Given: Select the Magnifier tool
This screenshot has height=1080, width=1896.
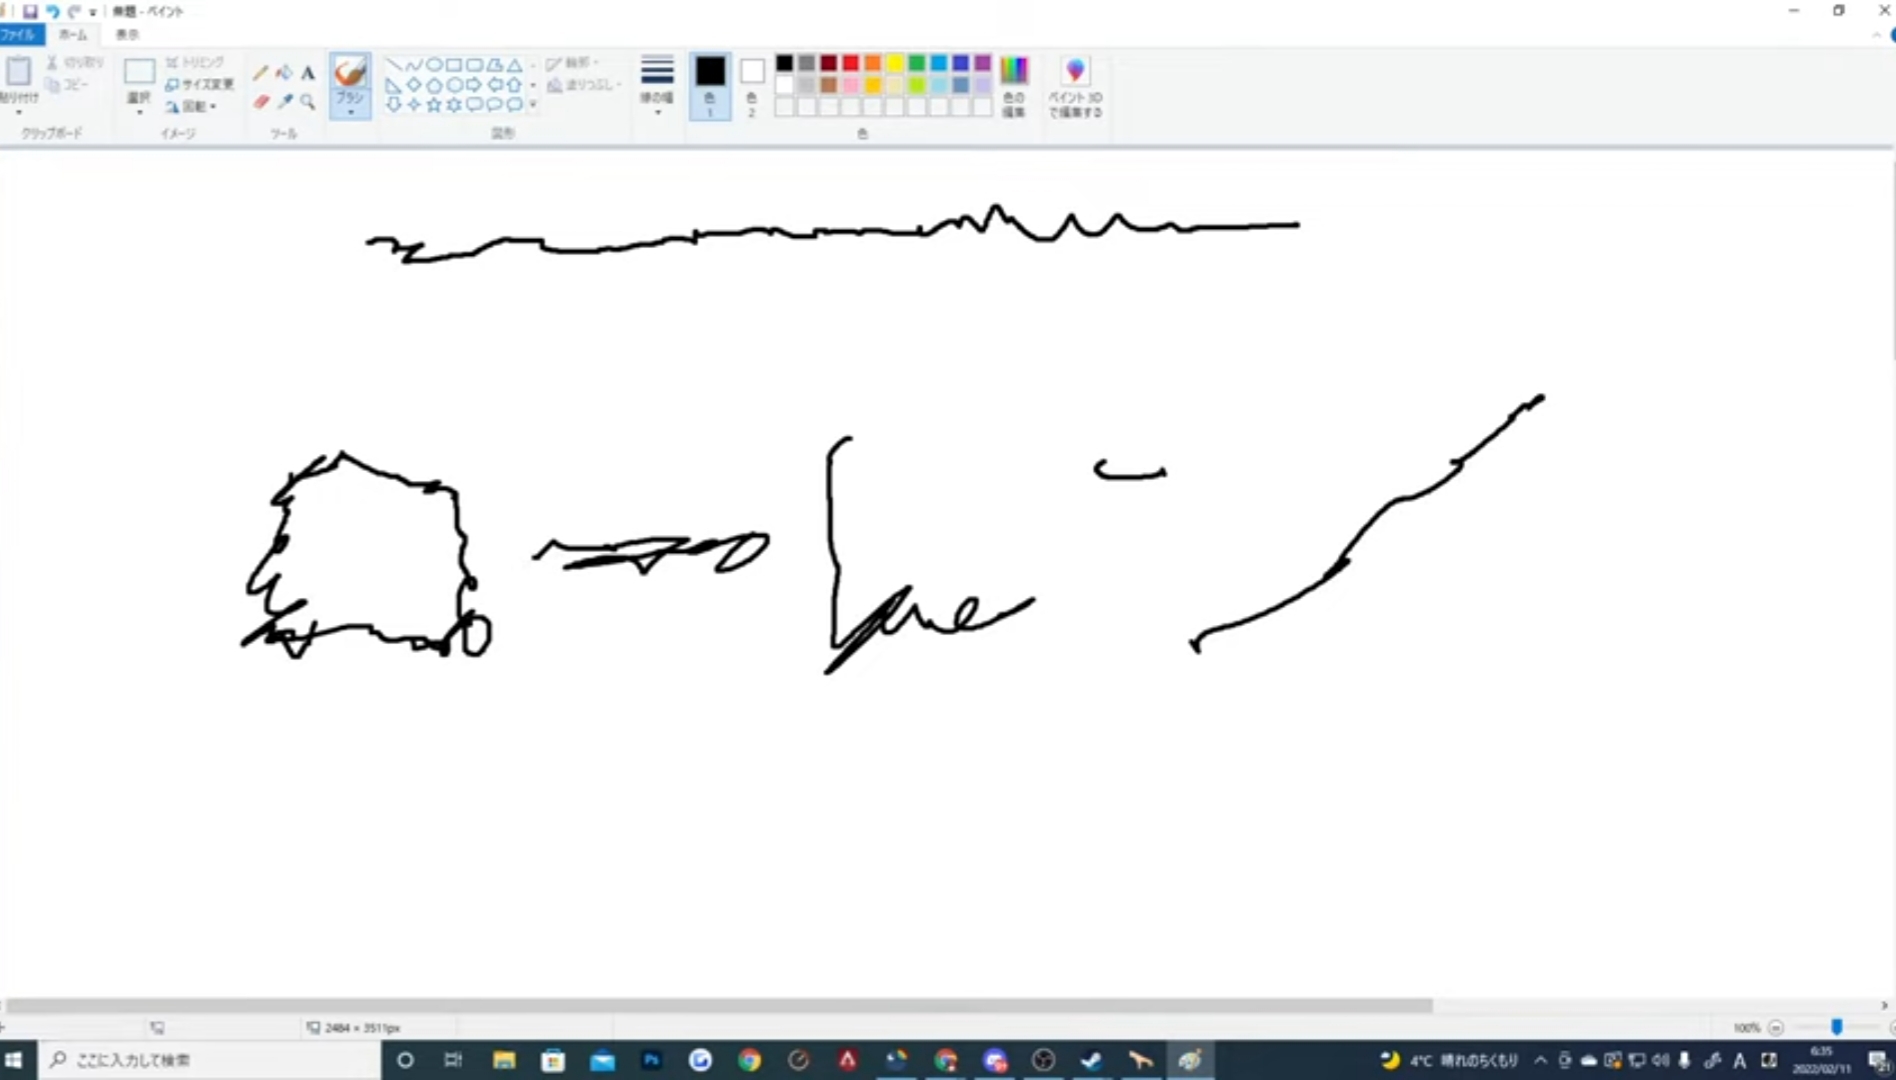Looking at the screenshot, I should tap(308, 102).
